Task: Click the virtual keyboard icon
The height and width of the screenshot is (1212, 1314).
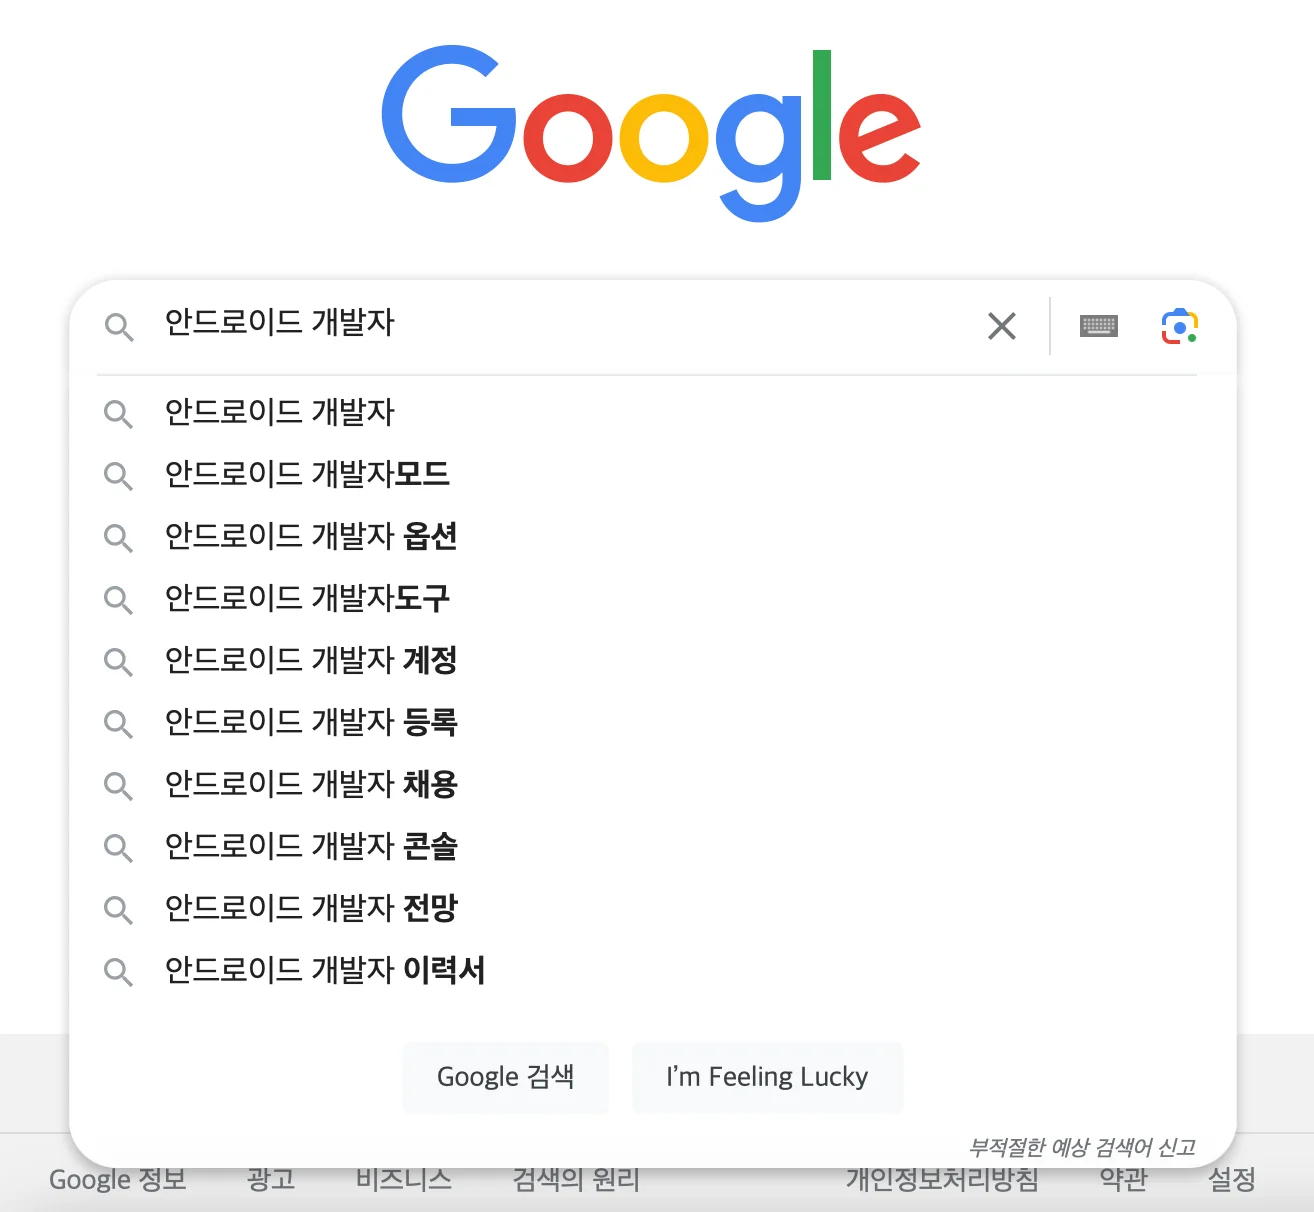Action: pyautogui.click(x=1098, y=326)
